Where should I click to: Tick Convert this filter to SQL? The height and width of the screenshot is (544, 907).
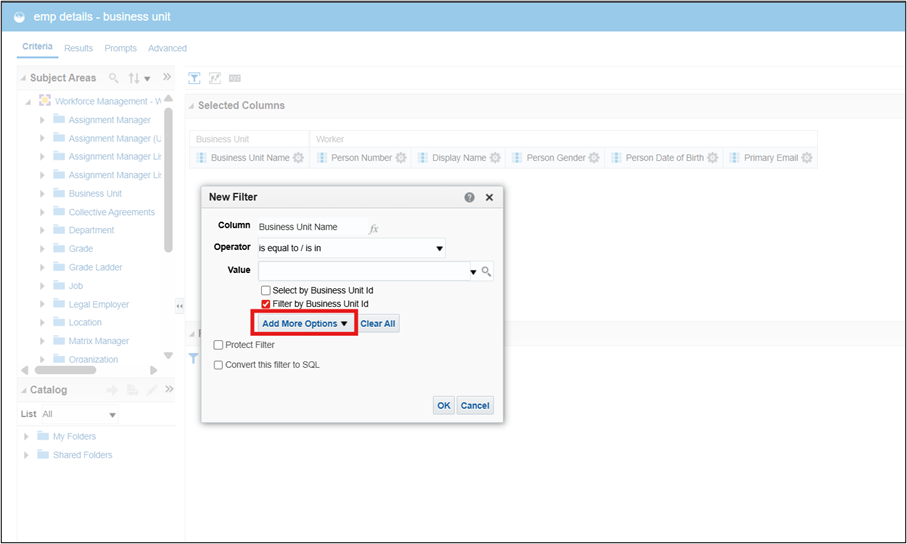[219, 365]
